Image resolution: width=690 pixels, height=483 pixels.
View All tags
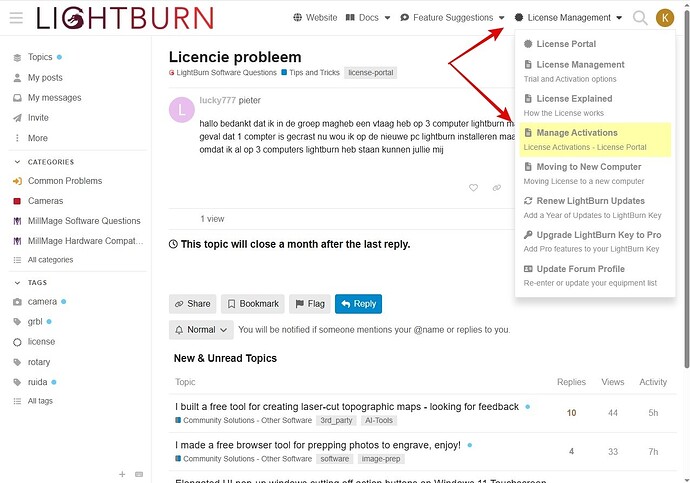point(40,401)
